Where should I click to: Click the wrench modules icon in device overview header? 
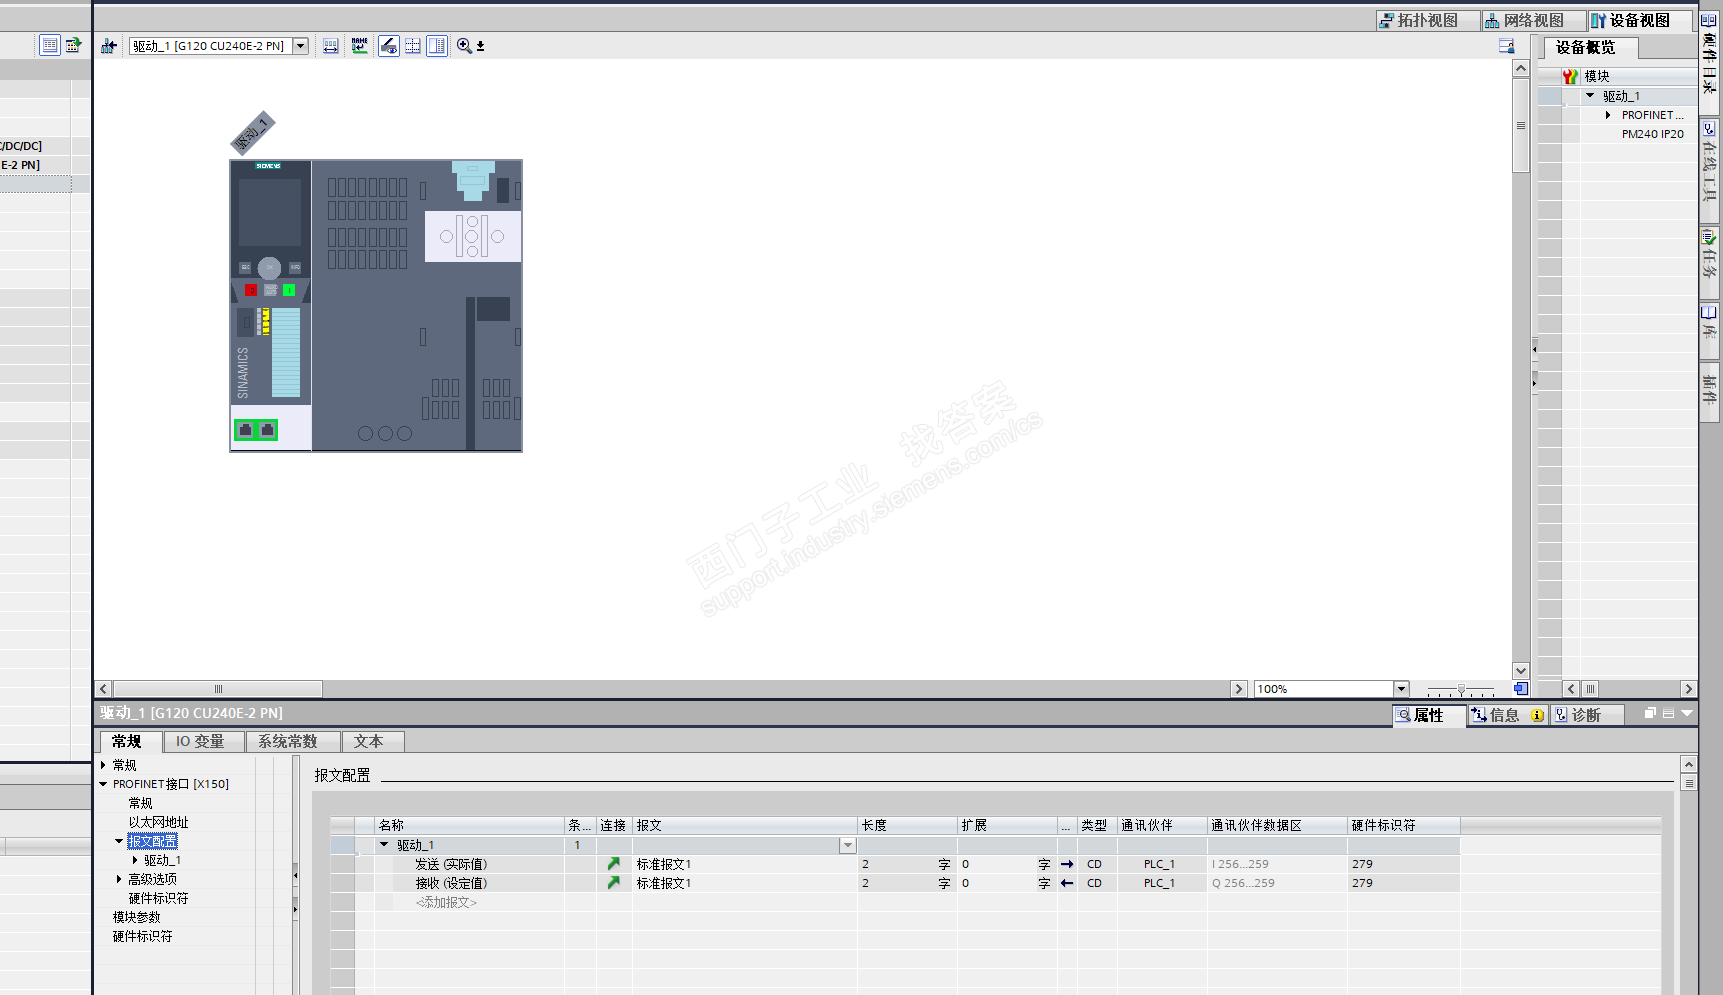point(1570,76)
